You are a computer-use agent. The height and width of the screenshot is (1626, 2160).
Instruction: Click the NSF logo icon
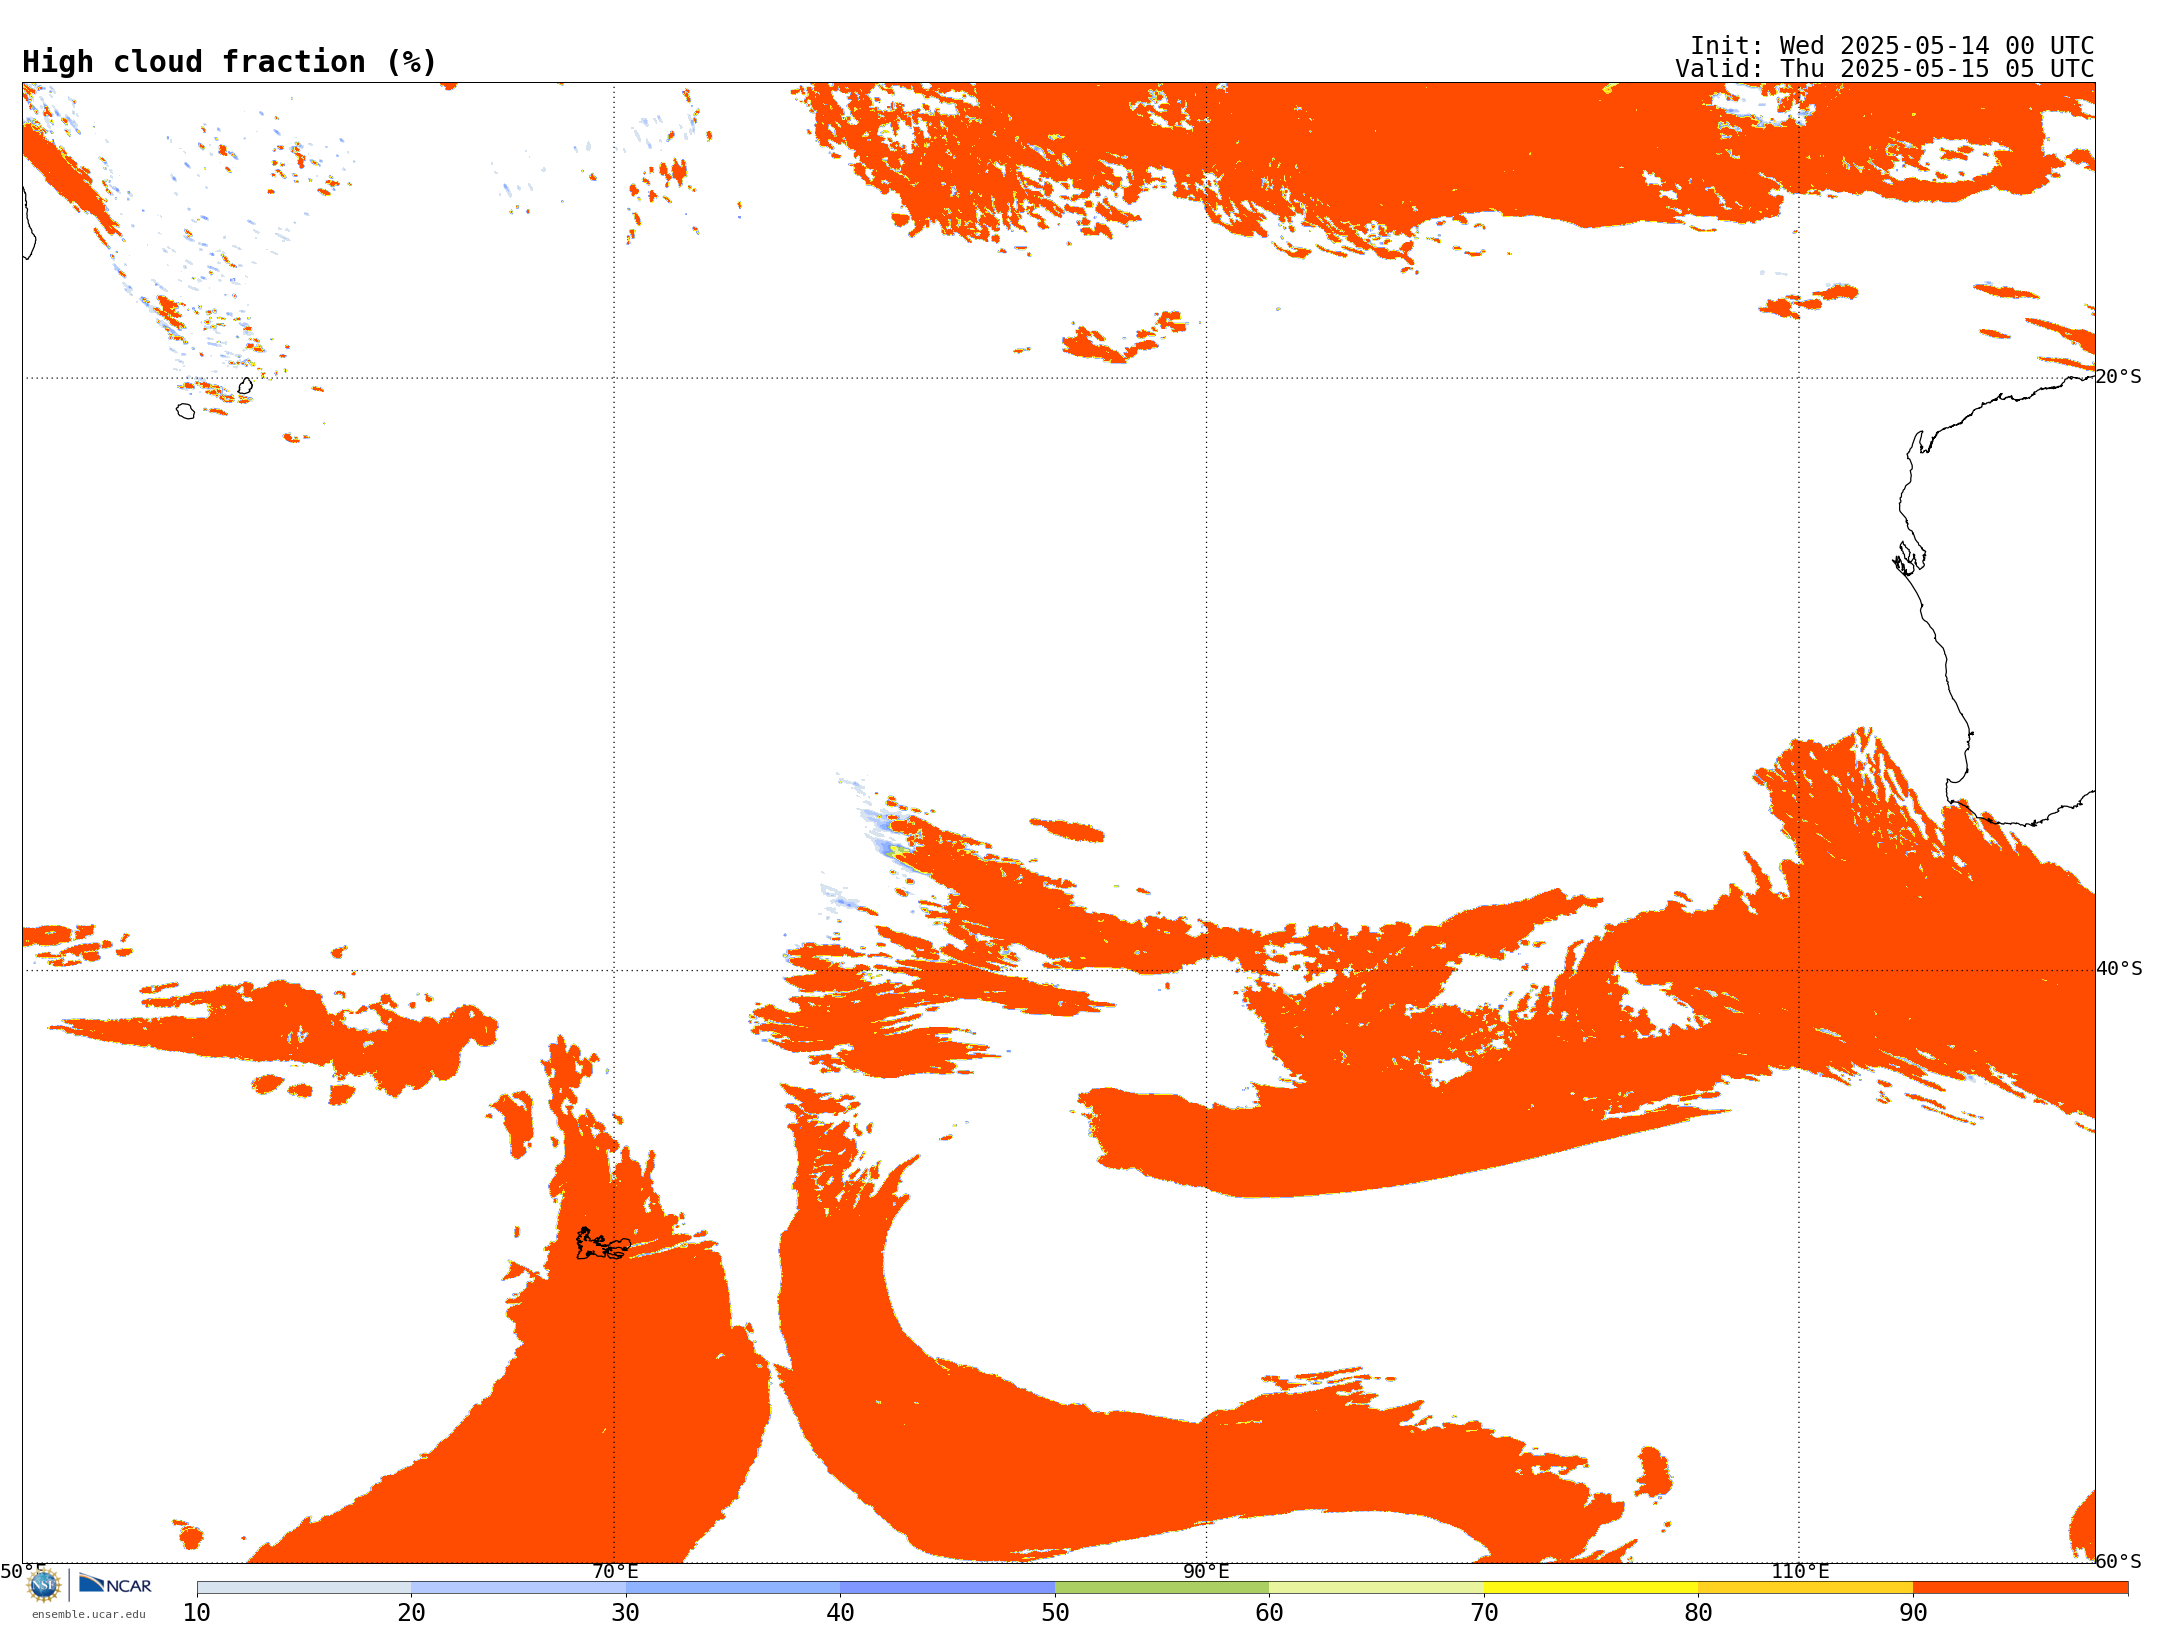[44, 1585]
